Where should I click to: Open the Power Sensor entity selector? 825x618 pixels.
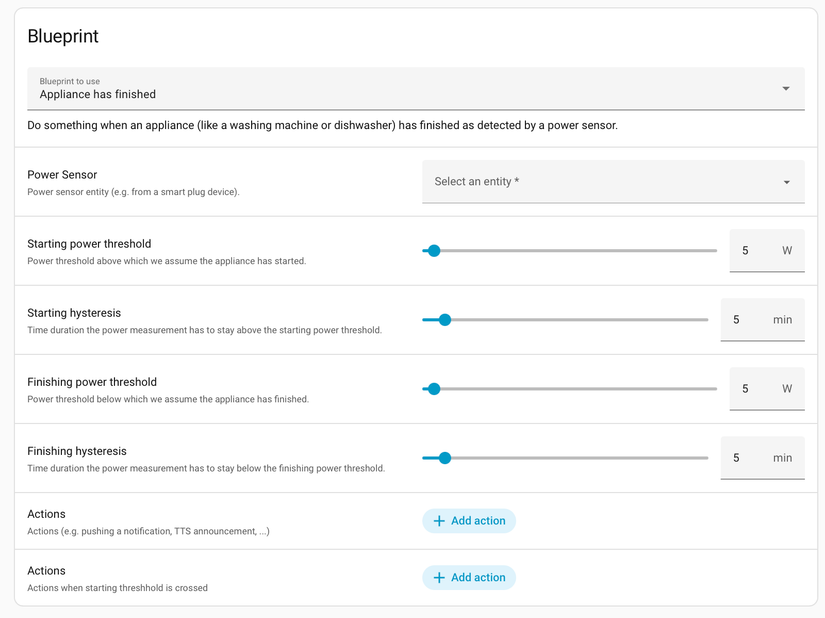[x=600, y=181]
